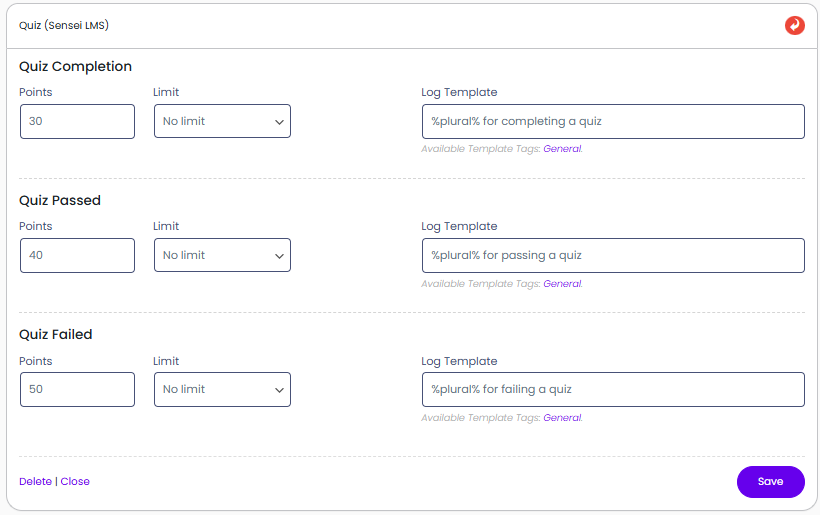Click the Delete link
The image size is (820, 515).
click(35, 481)
